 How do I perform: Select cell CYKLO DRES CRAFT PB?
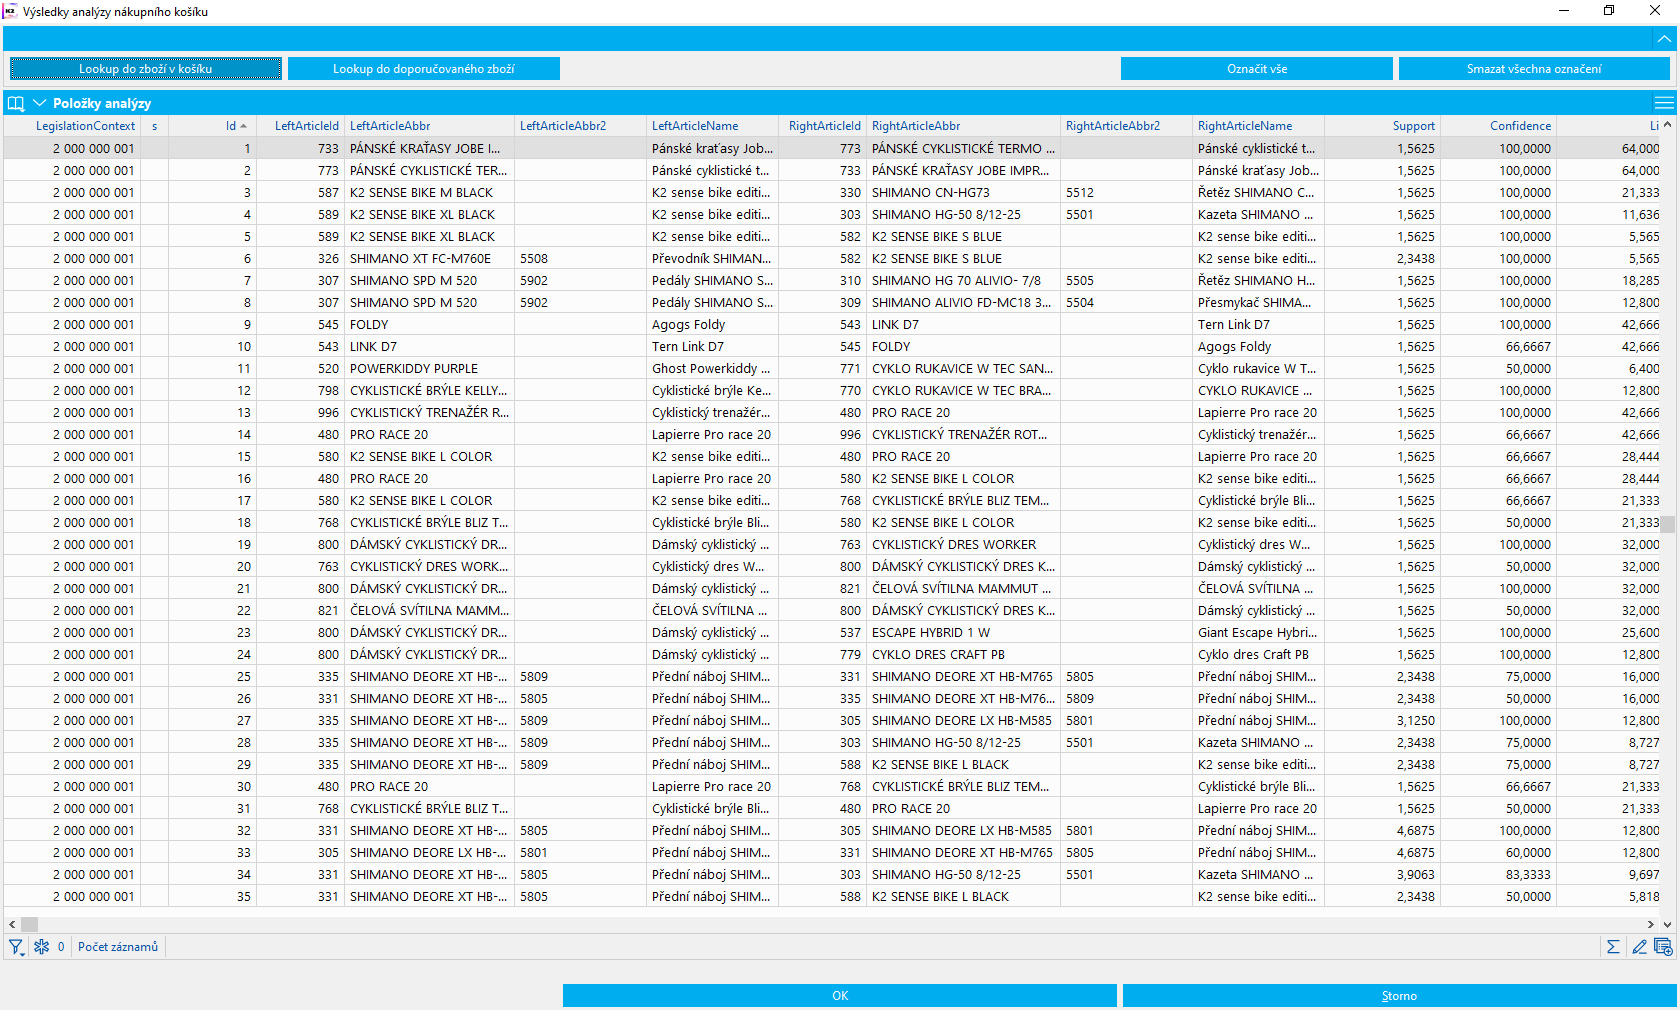964,654
